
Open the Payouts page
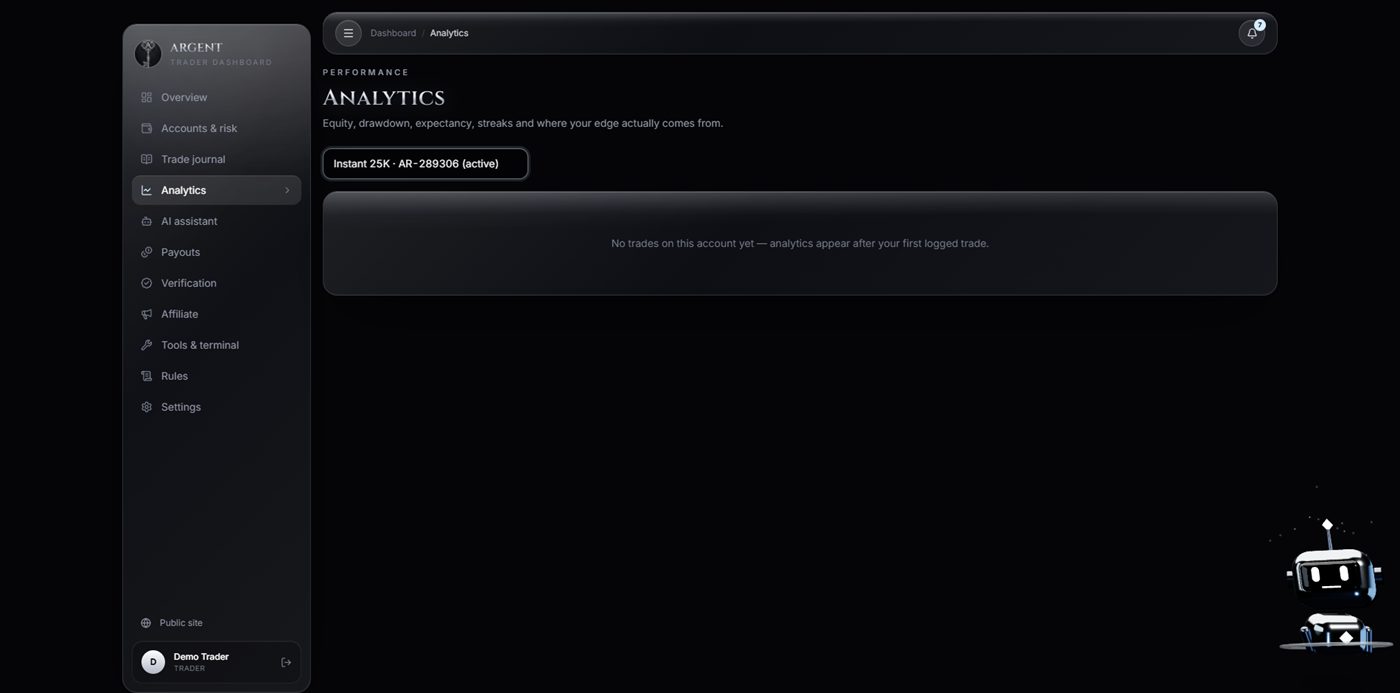(216, 252)
